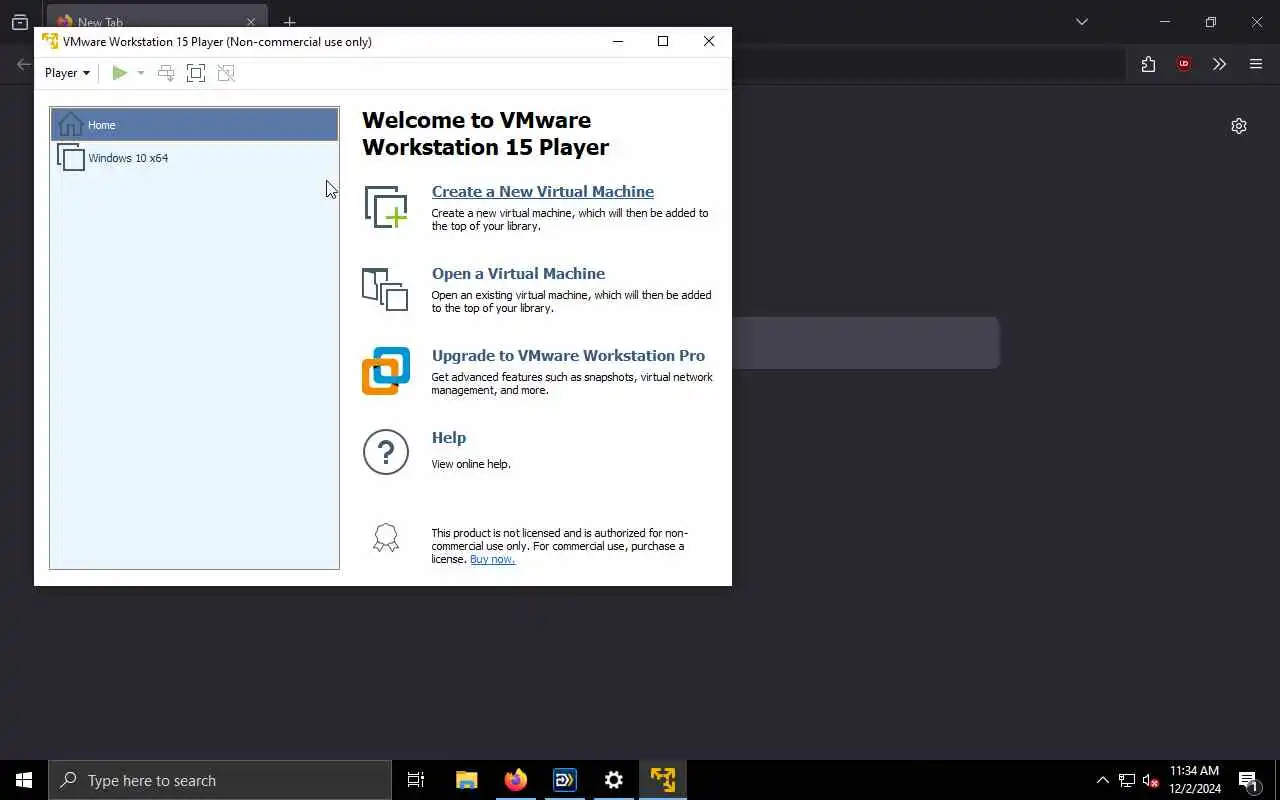Click the muted volume tray icon
Image resolution: width=1280 pixels, height=800 pixels.
(1151, 780)
